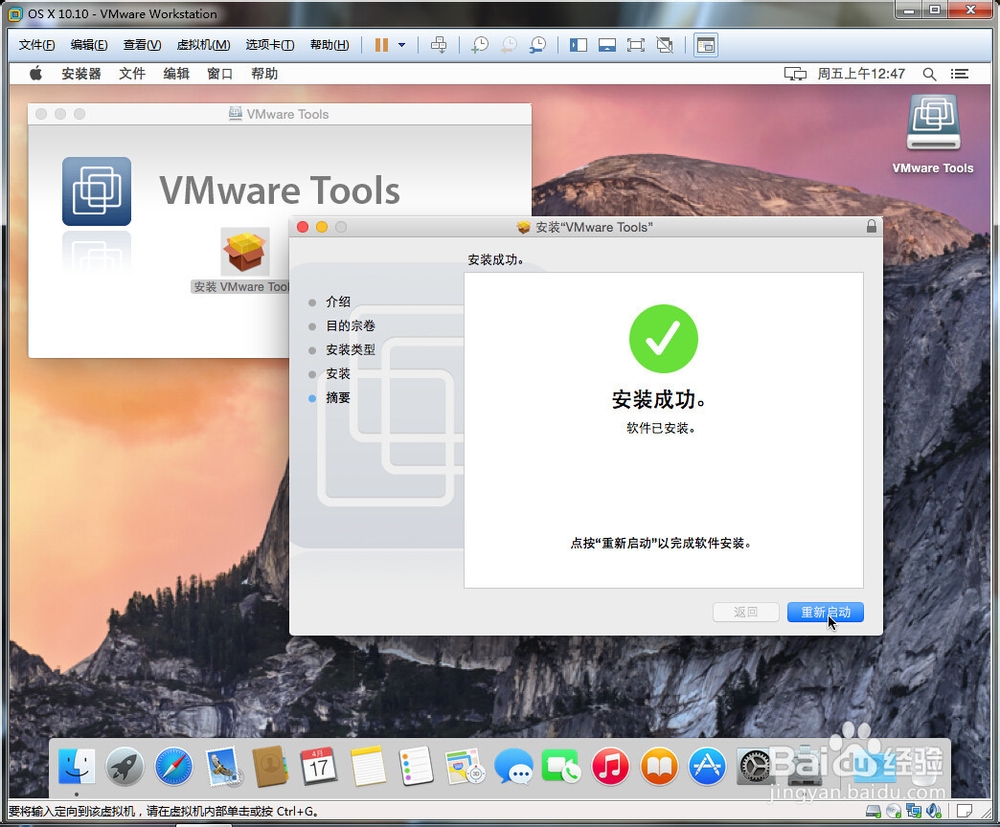Click the console view toolbar icon

pyautogui.click(x=706, y=45)
